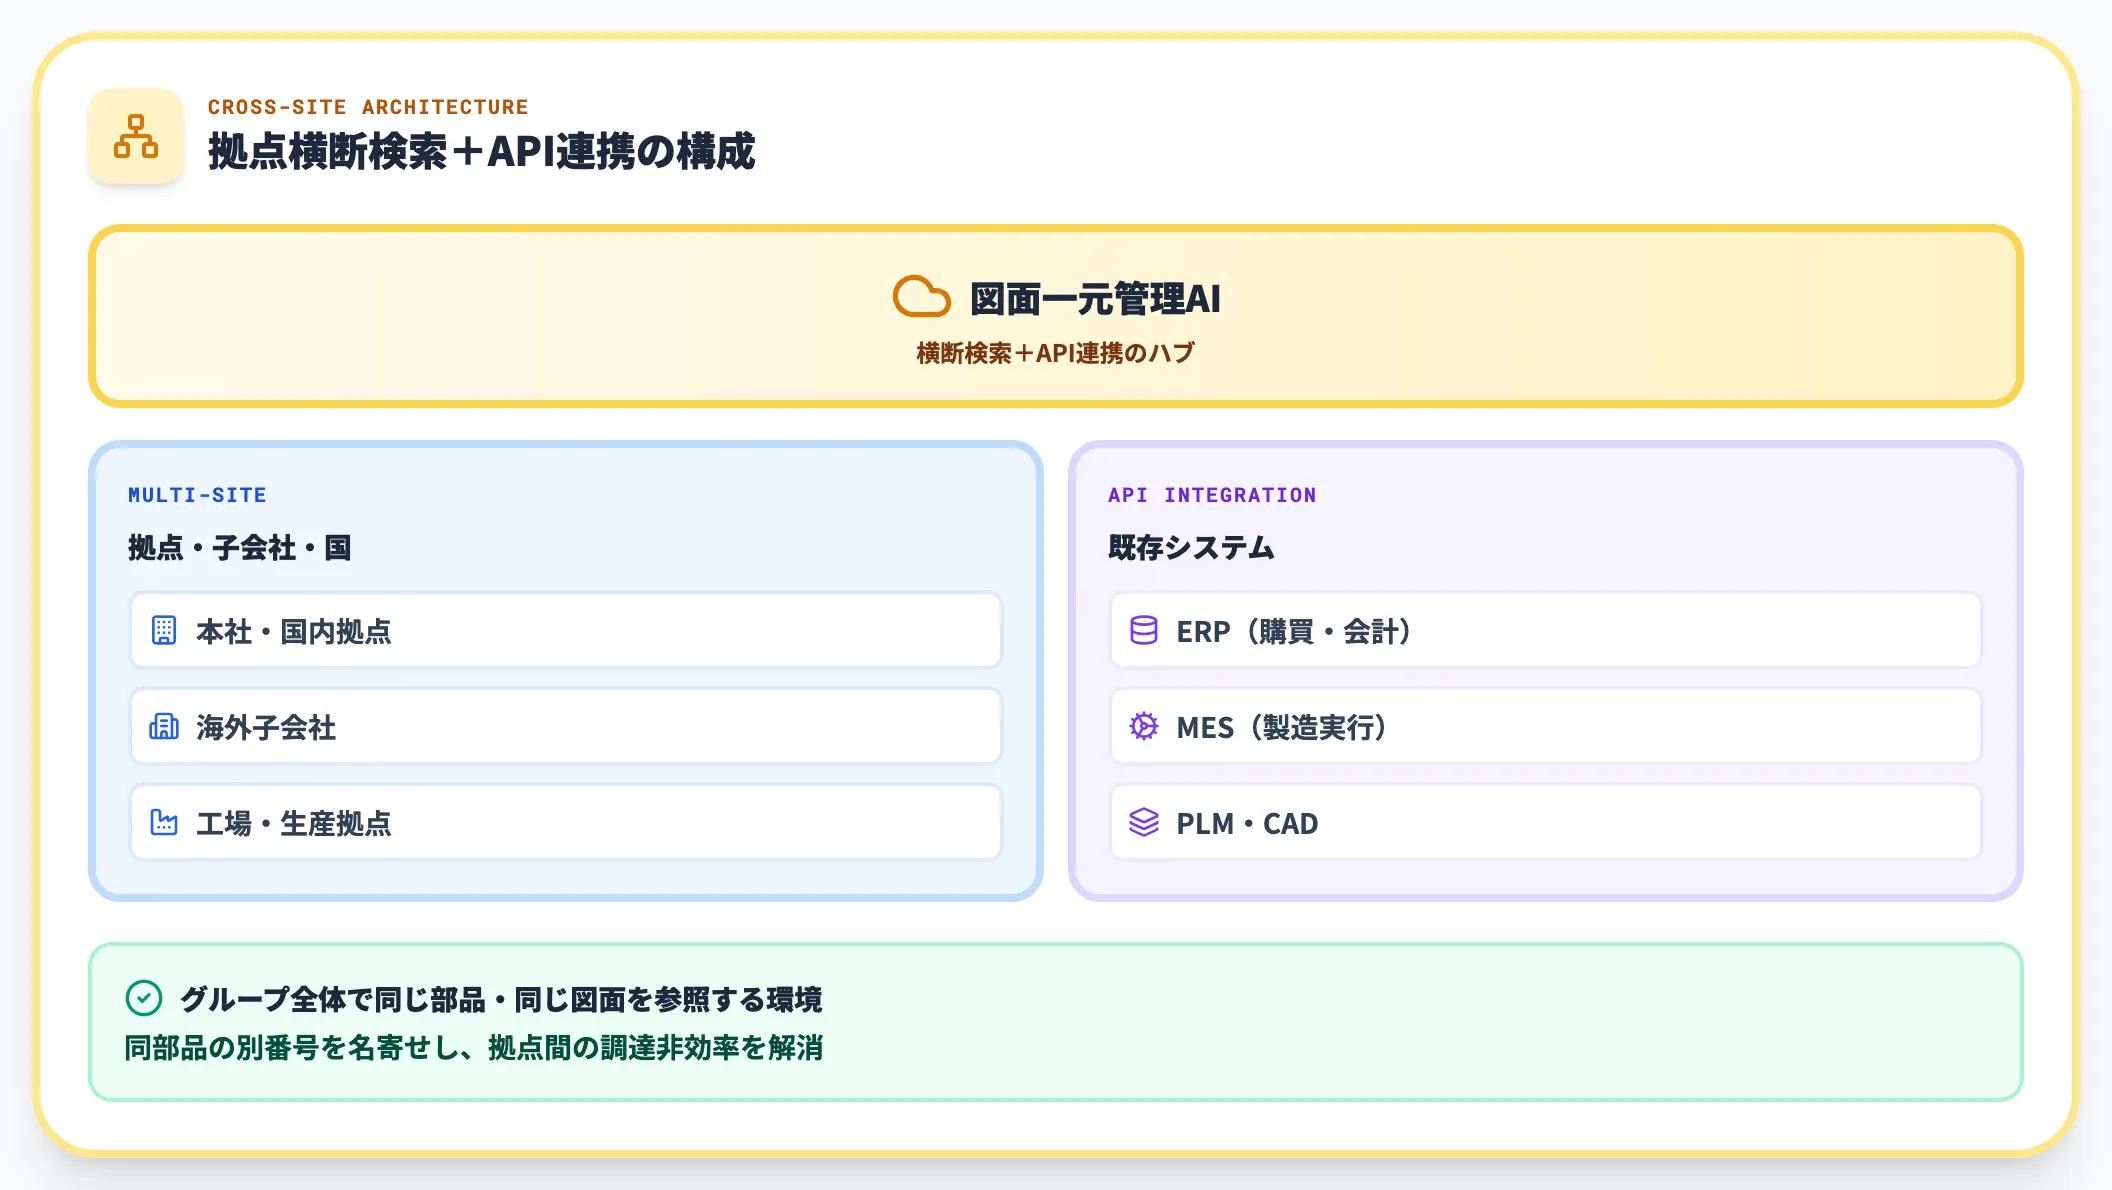Select the MES(製造実行)item
The height and width of the screenshot is (1190, 2112).
tap(1545, 727)
